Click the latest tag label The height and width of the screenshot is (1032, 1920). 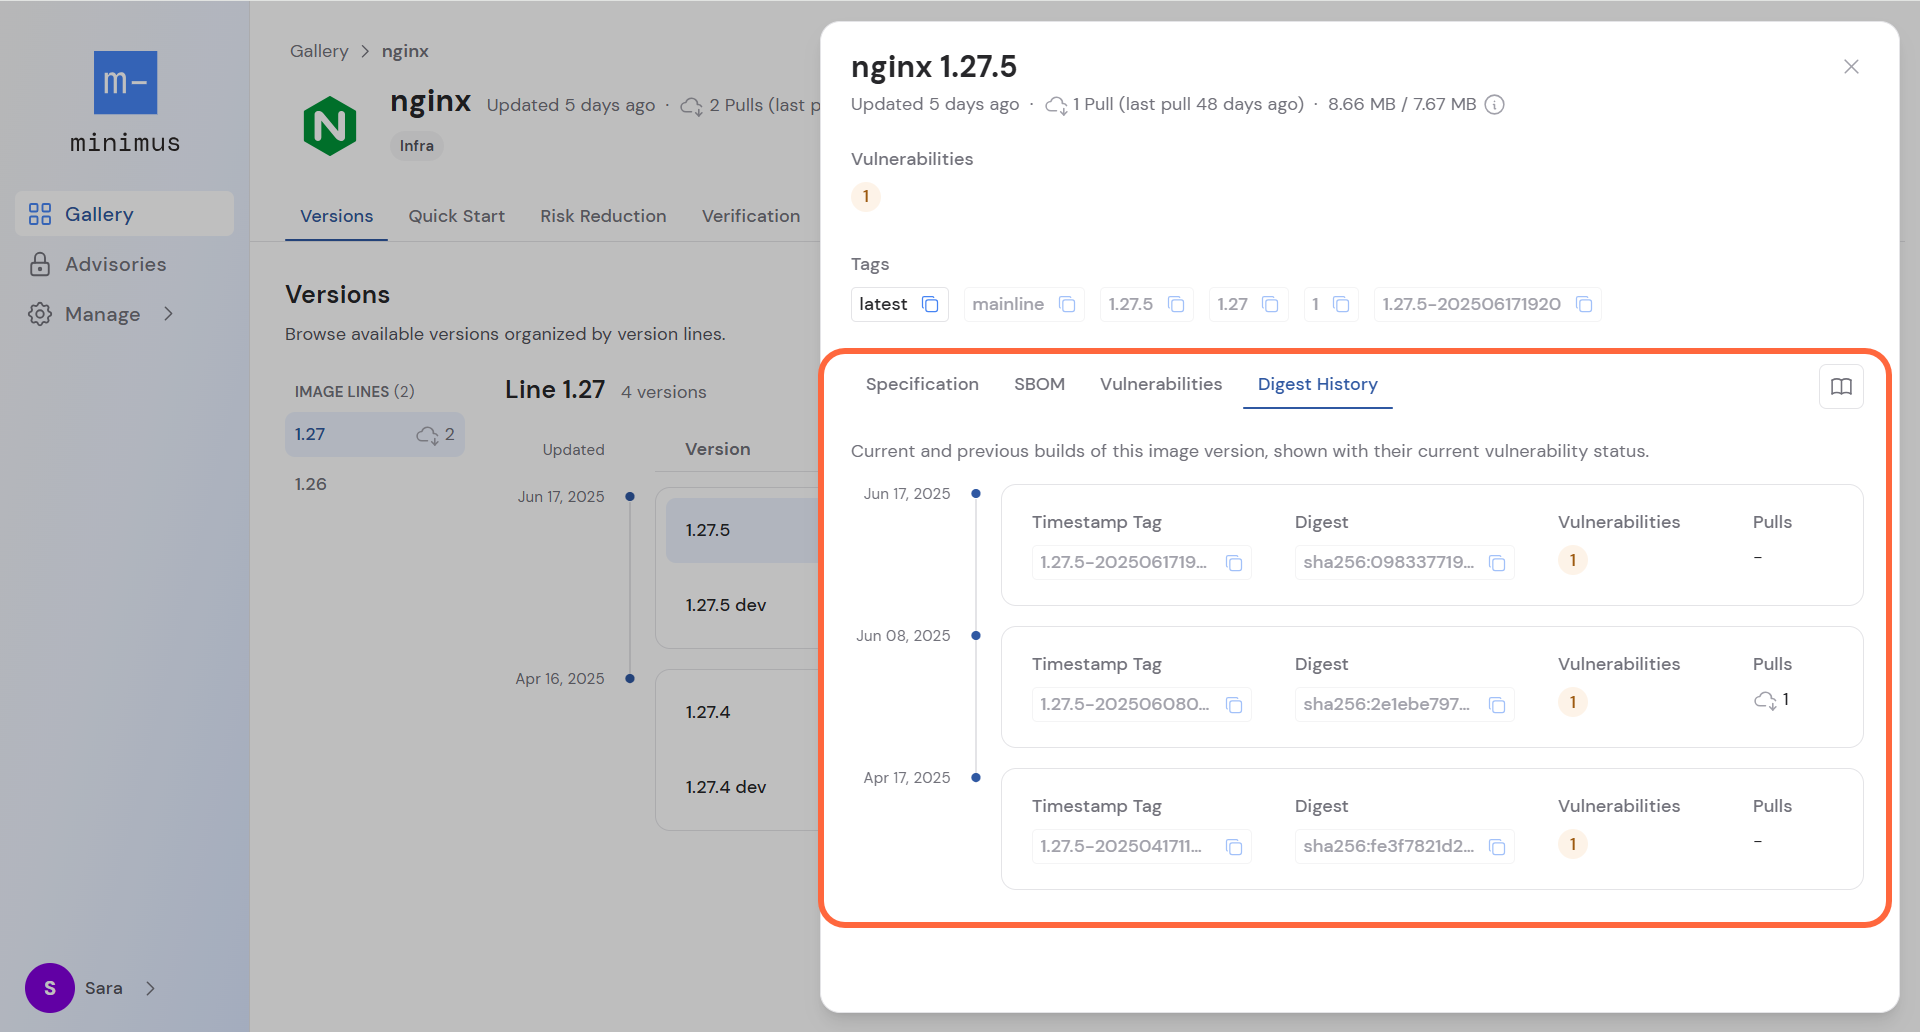883,304
